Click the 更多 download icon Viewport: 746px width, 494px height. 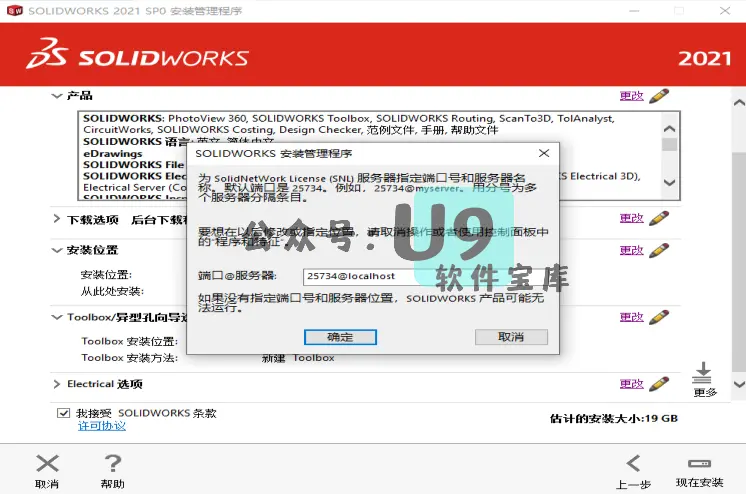pos(702,373)
